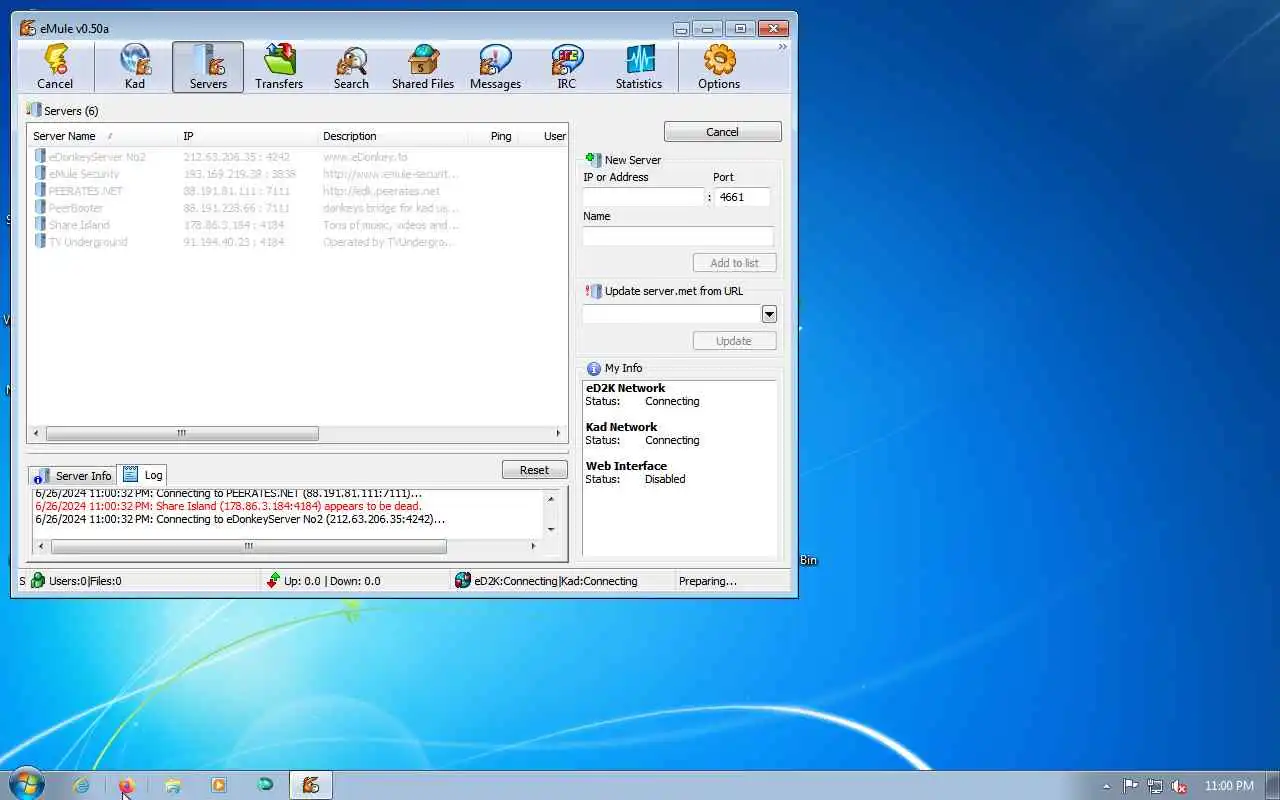Click the eMule taskbar button

pos(311,785)
